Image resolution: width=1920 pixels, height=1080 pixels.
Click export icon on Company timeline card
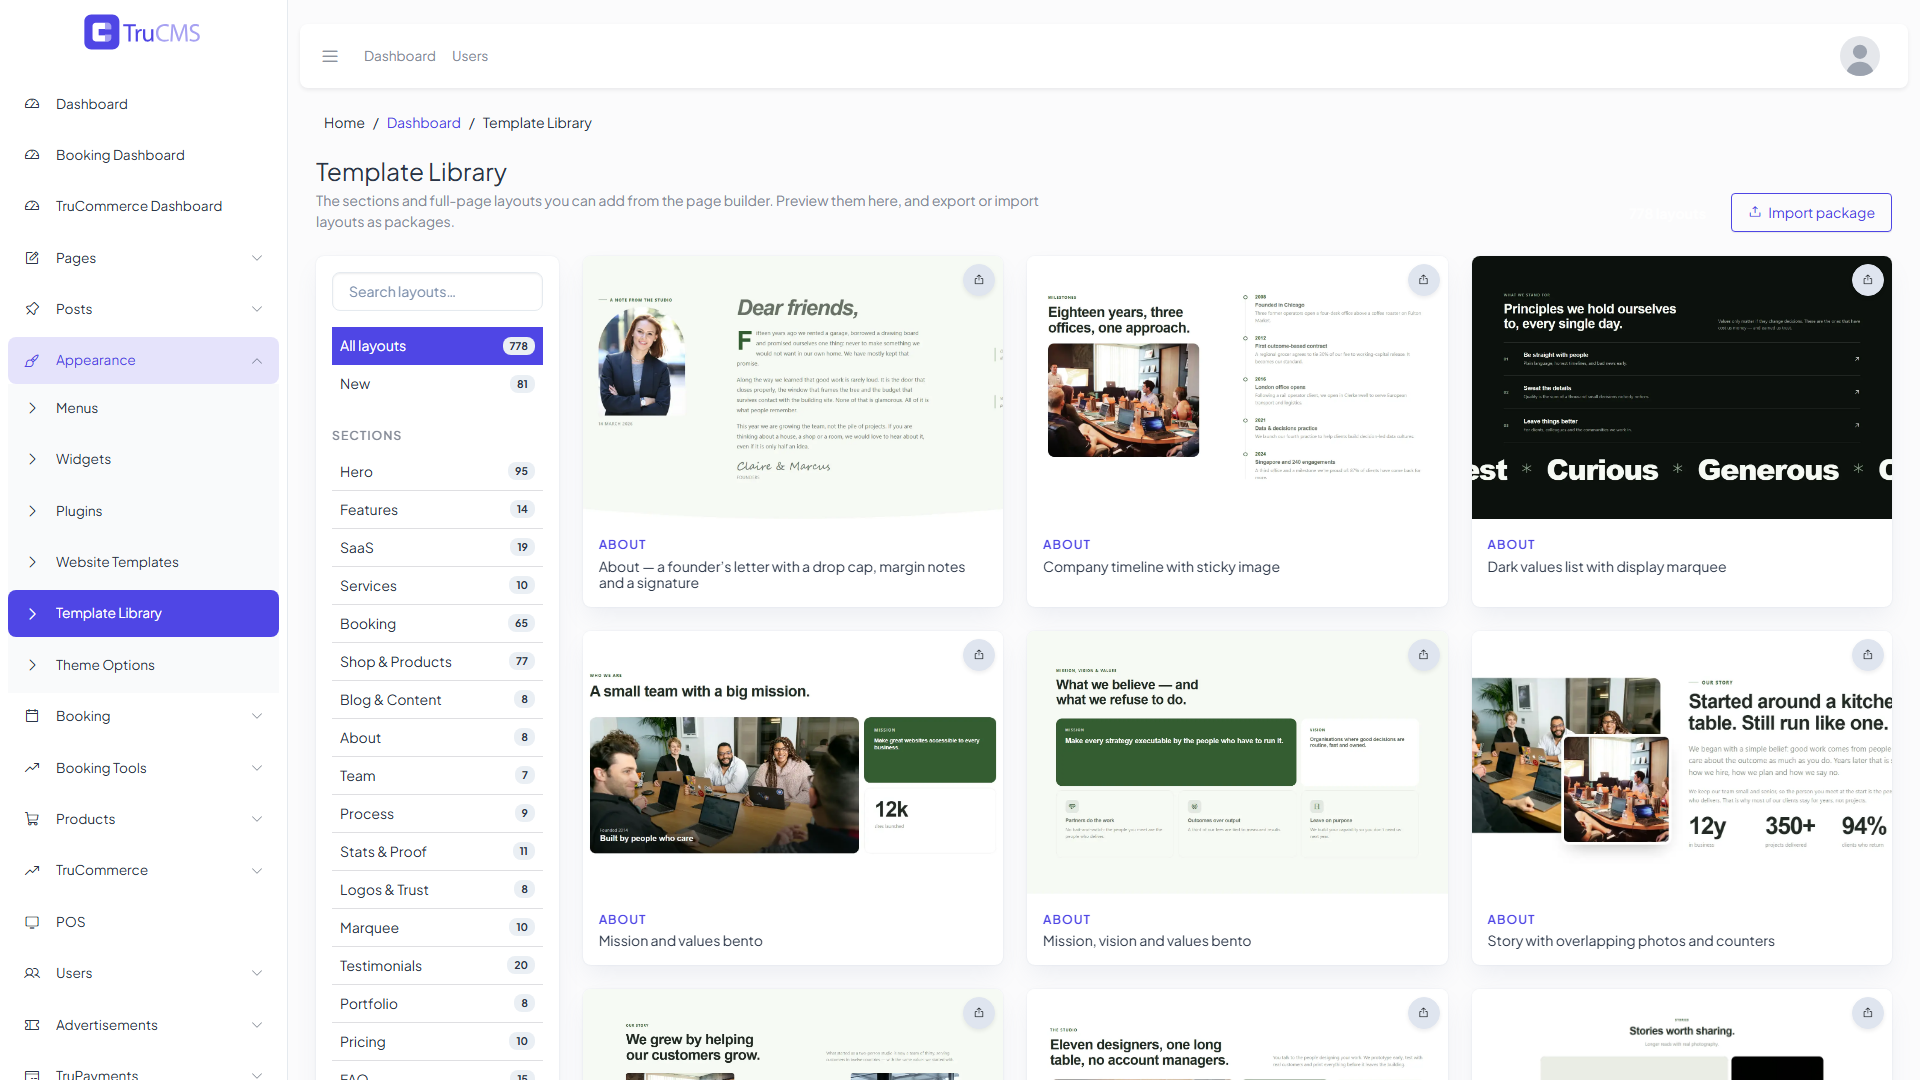coord(1423,280)
